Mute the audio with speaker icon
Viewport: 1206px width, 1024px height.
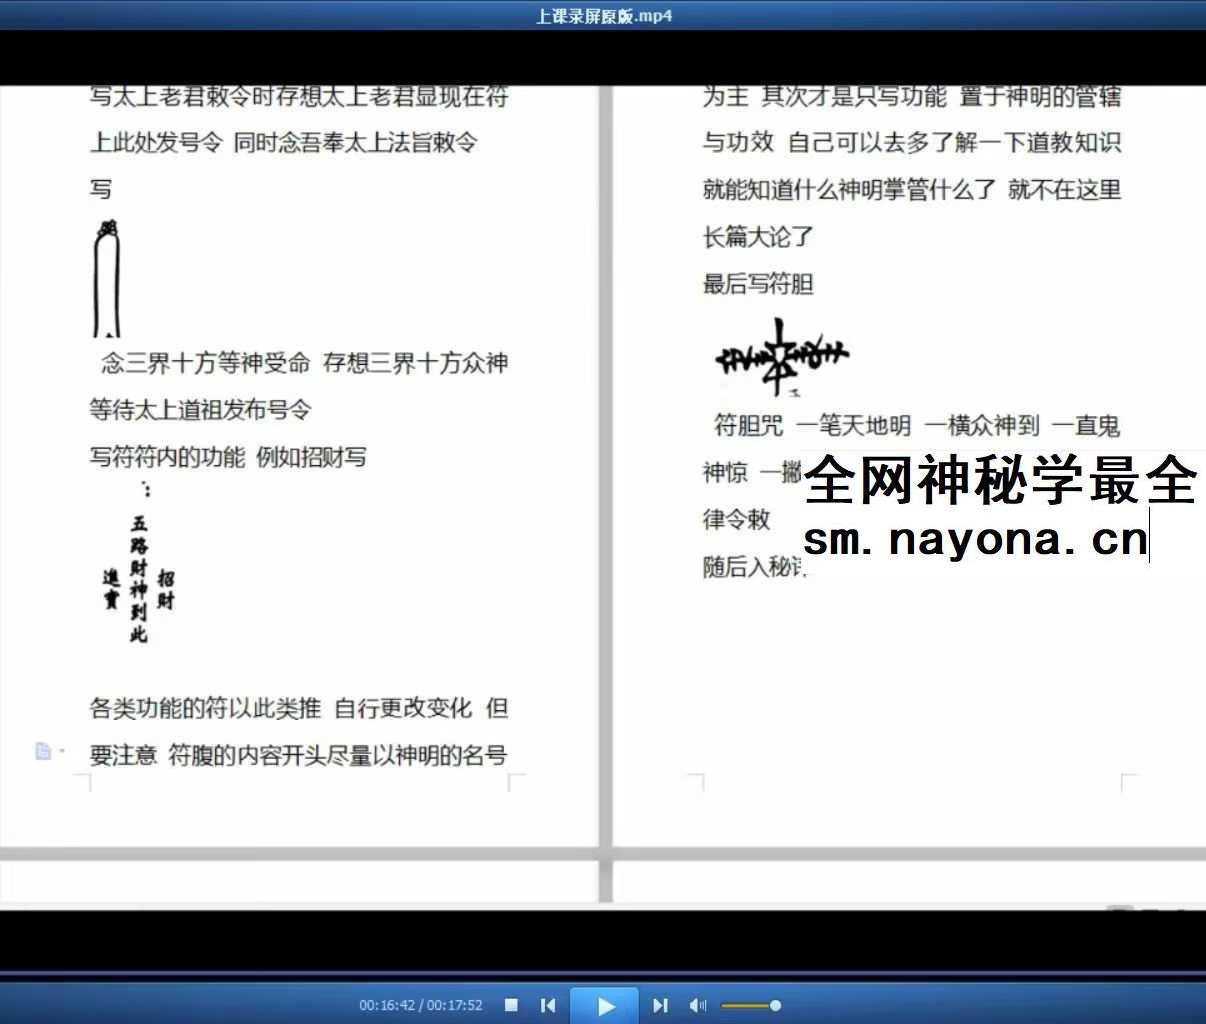tap(698, 1005)
